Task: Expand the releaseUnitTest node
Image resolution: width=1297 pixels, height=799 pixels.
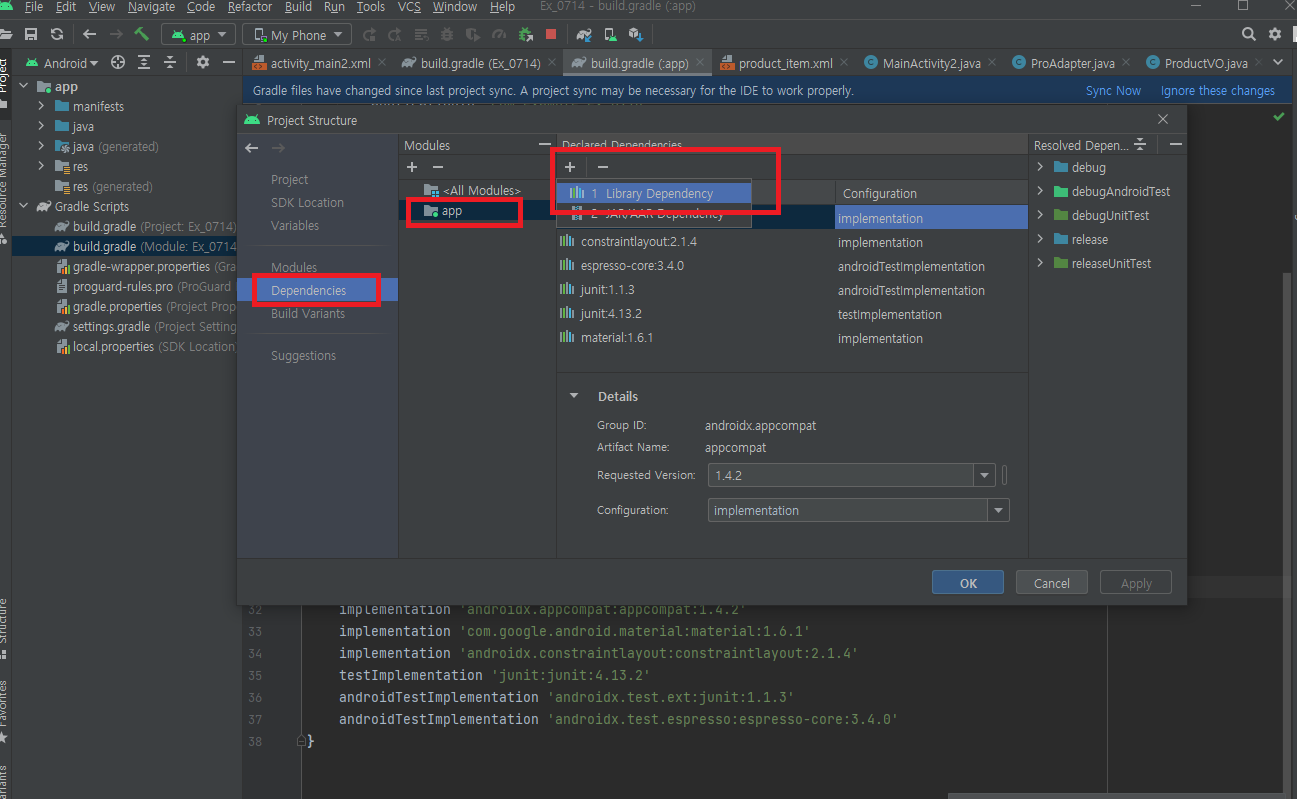Action: [x=1040, y=263]
